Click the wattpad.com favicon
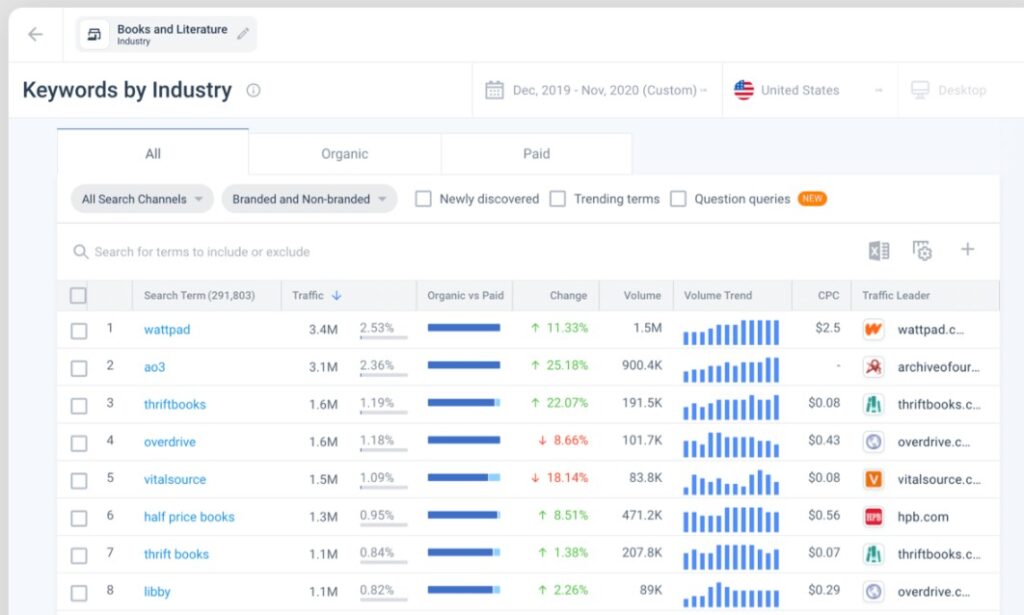The width and height of the screenshot is (1024, 615). tap(873, 329)
